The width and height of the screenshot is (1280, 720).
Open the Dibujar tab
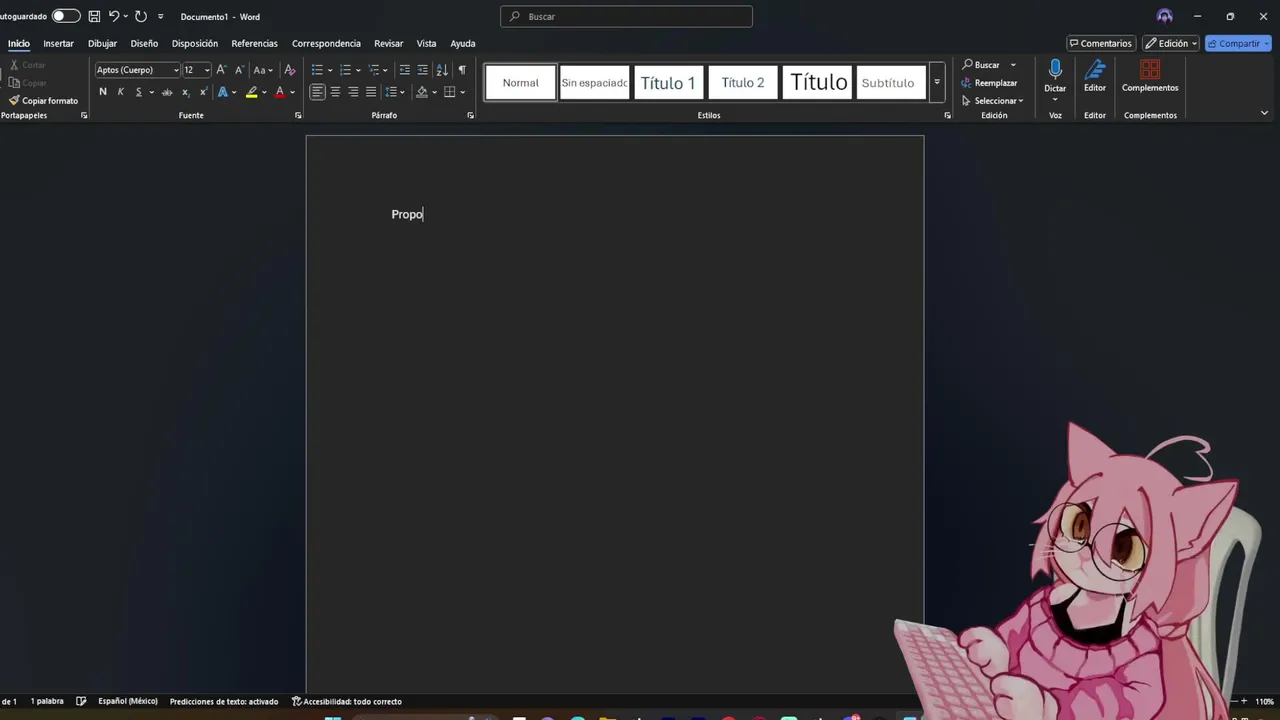[x=102, y=43]
